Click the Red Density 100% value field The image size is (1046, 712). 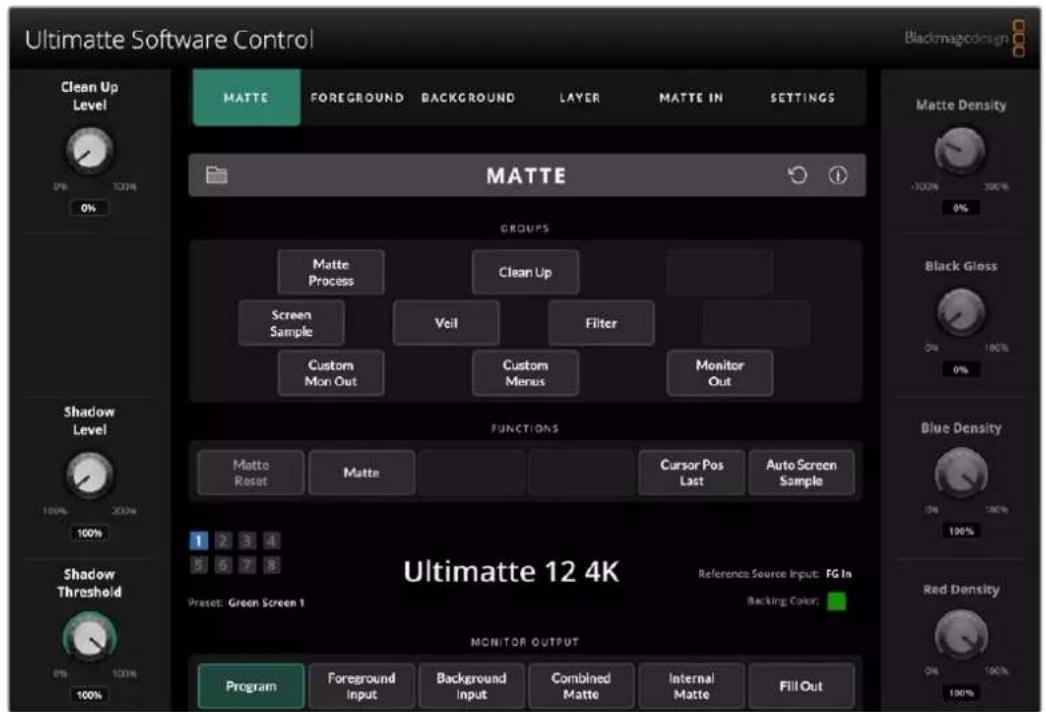pyautogui.click(x=961, y=693)
